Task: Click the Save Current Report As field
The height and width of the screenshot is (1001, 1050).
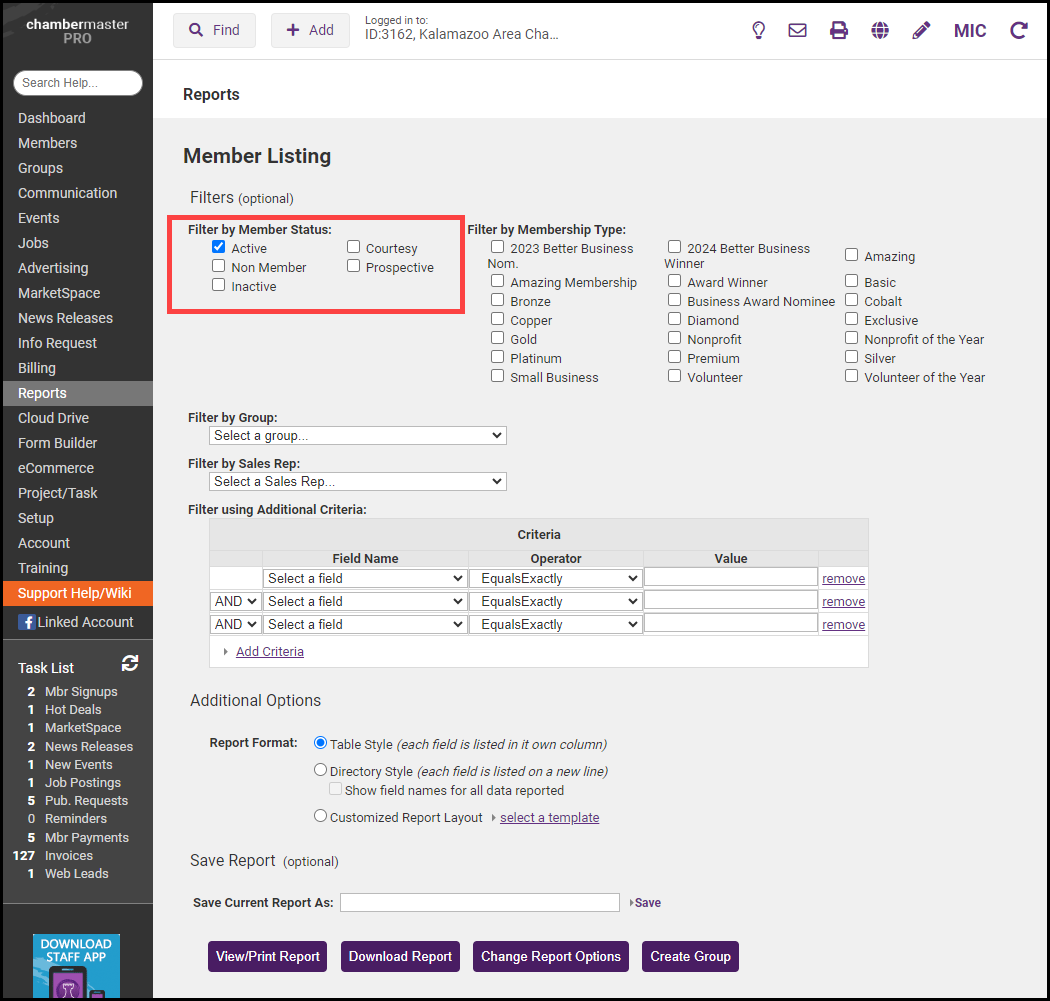Action: point(479,902)
